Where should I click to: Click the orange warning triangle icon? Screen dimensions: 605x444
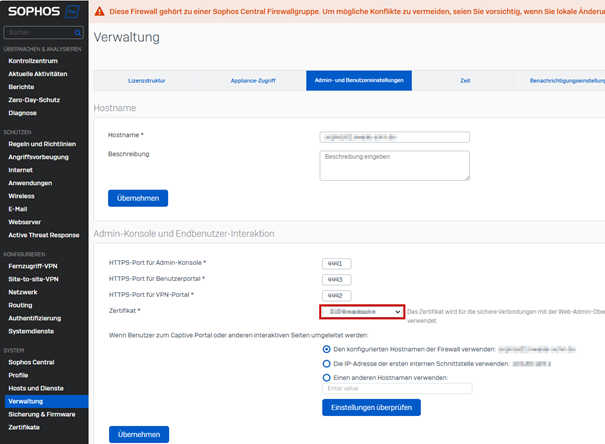click(x=100, y=12)
